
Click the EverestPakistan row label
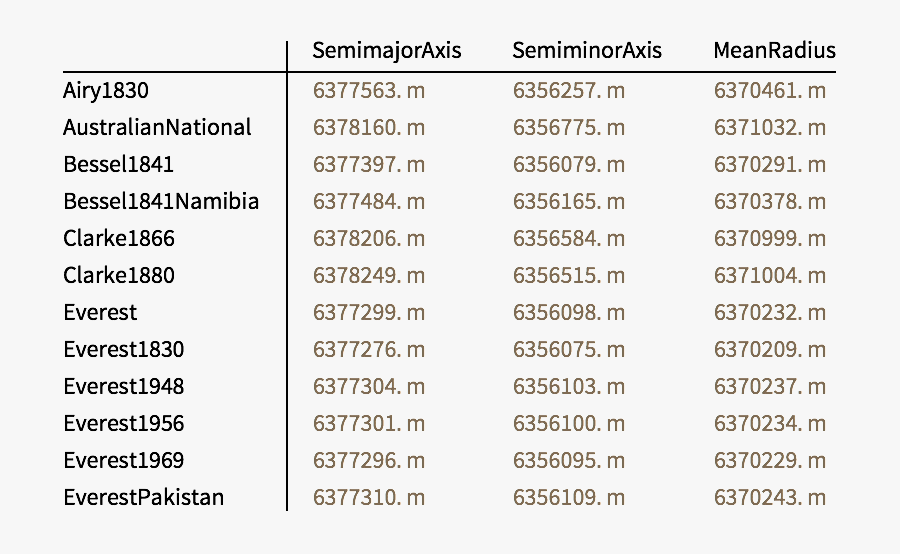tap(143, 497)
